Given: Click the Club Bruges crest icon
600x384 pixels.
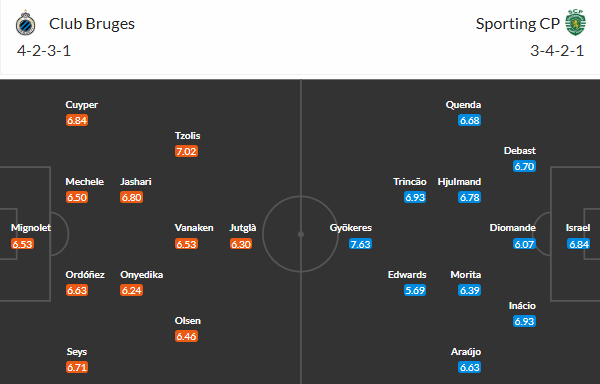Looking at the screenshot, I should pos(26,23).
